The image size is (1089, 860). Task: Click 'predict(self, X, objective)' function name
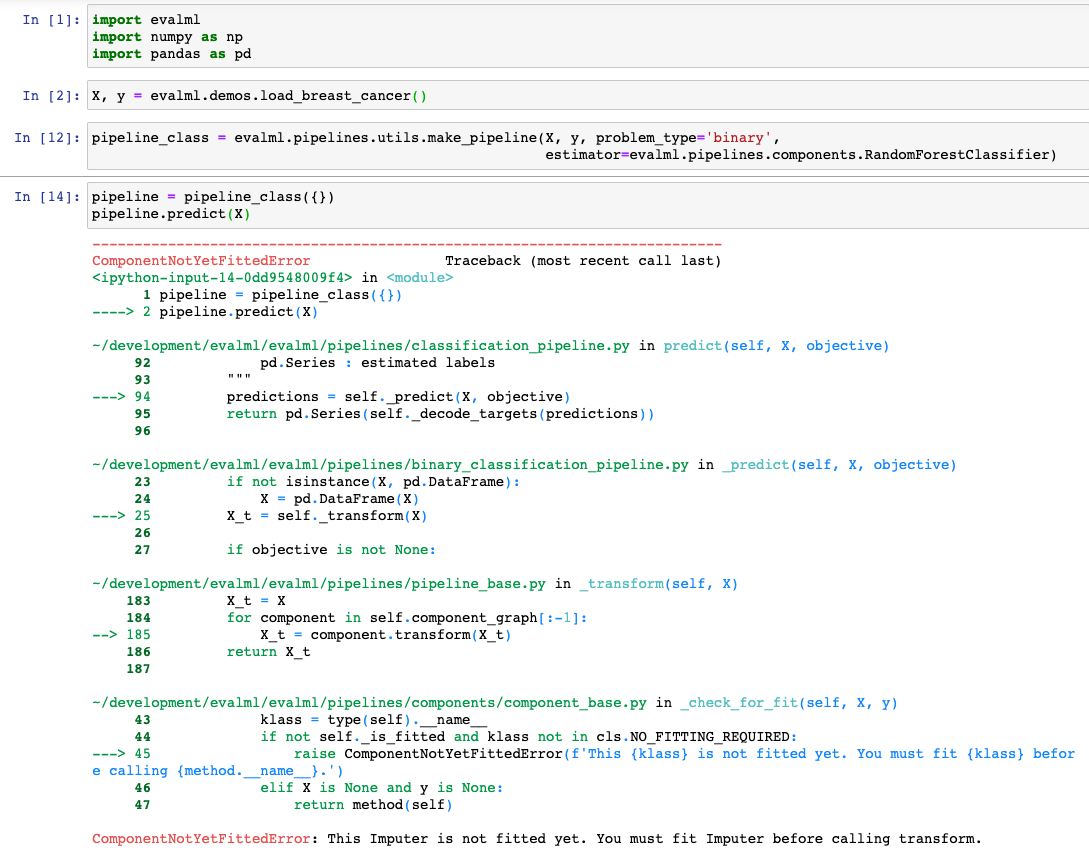coord(776,346)
